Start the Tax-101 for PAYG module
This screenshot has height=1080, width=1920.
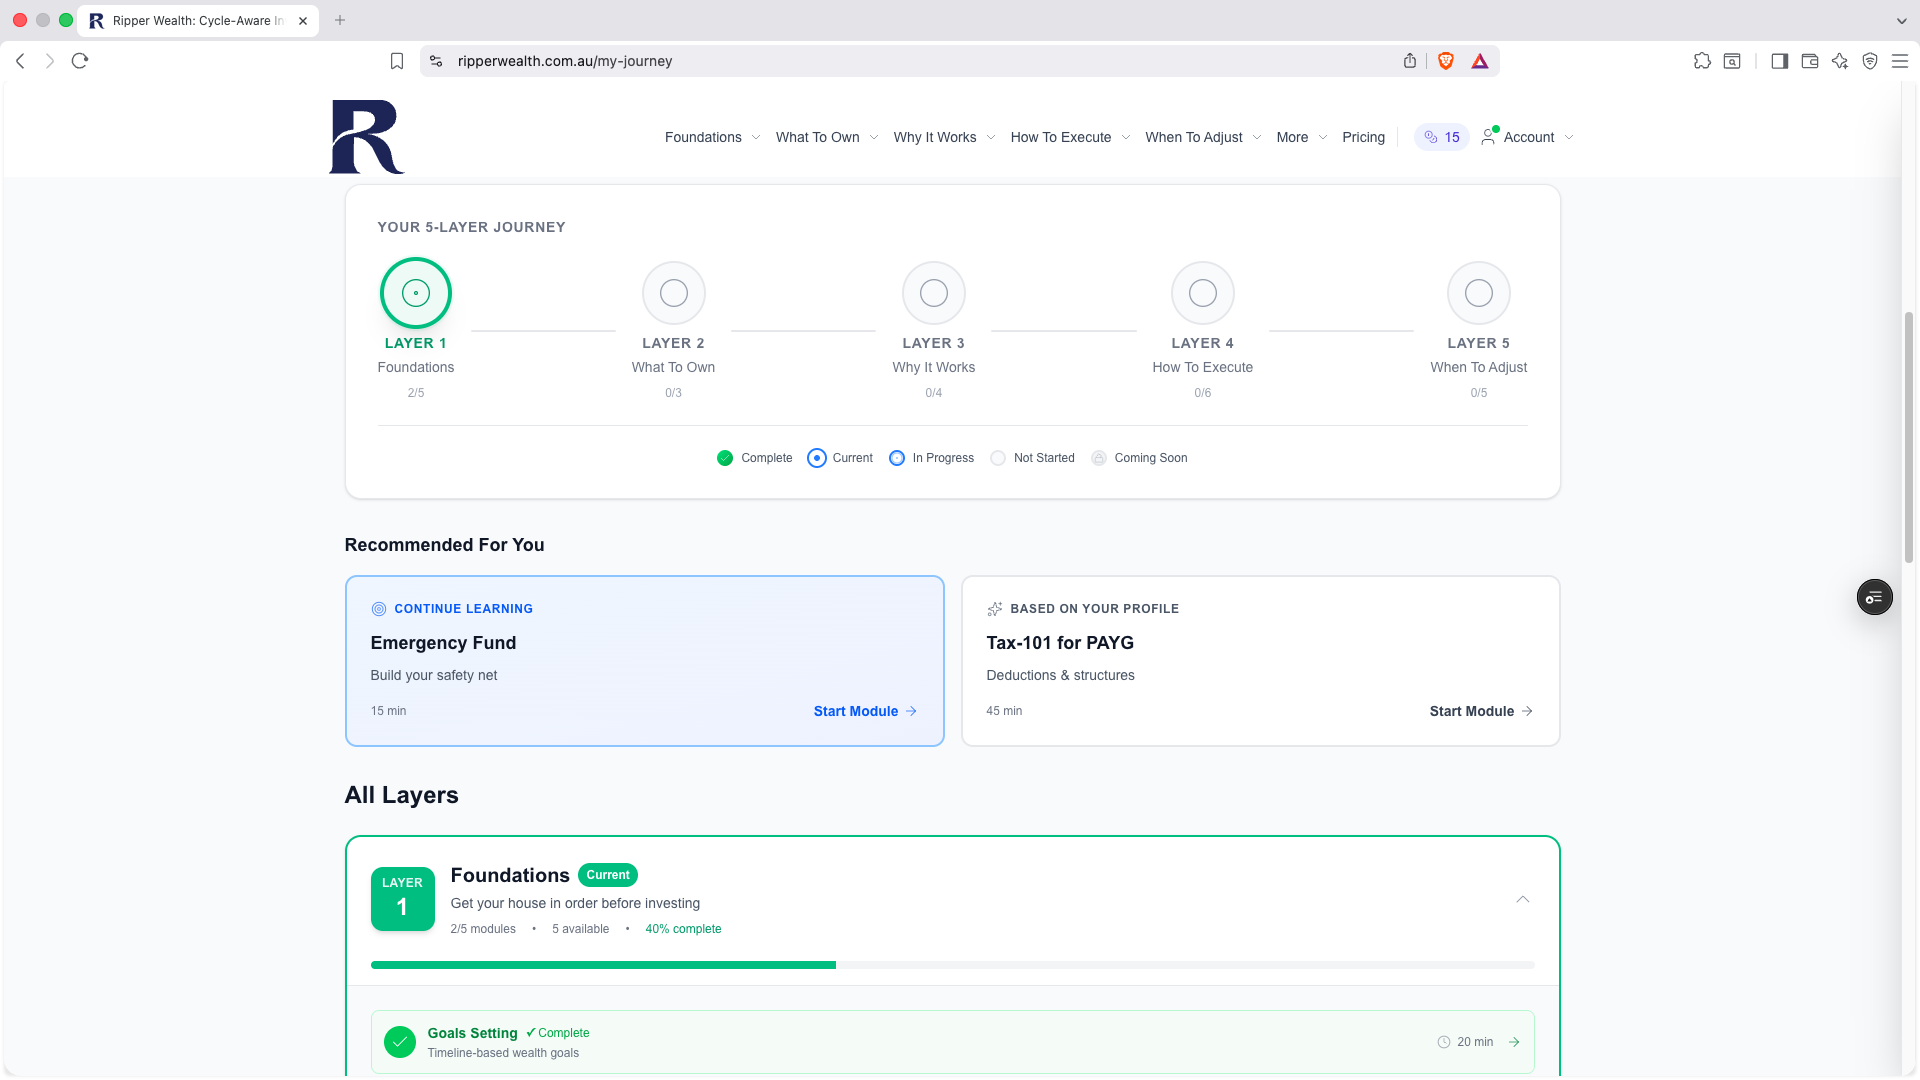pyautogui.click(x=1481, y=711)
